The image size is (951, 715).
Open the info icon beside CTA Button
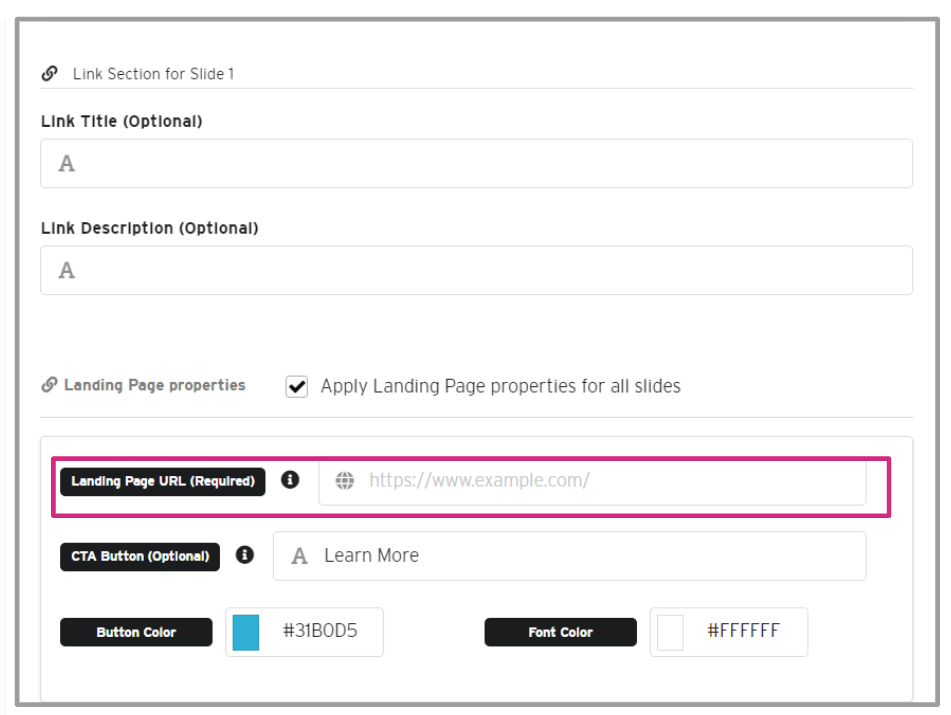[x=245, y=555]
